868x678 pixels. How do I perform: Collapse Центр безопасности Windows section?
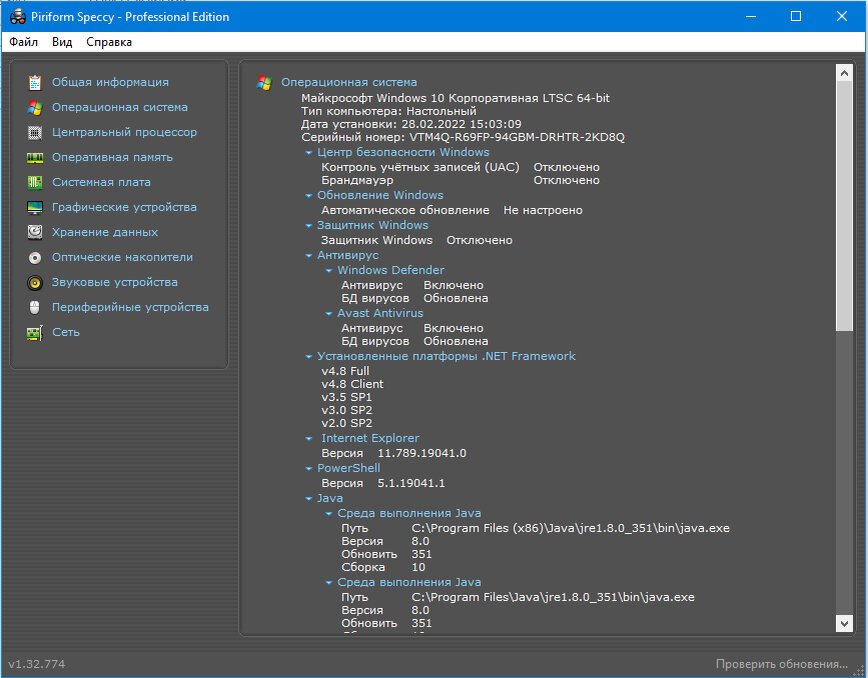click(x=309, y=153)
